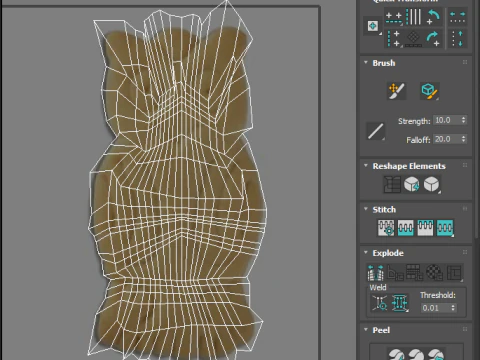The image size is (480, 360).
Task: Click the Relax Until Flat icon
Action: coord(412,184)
